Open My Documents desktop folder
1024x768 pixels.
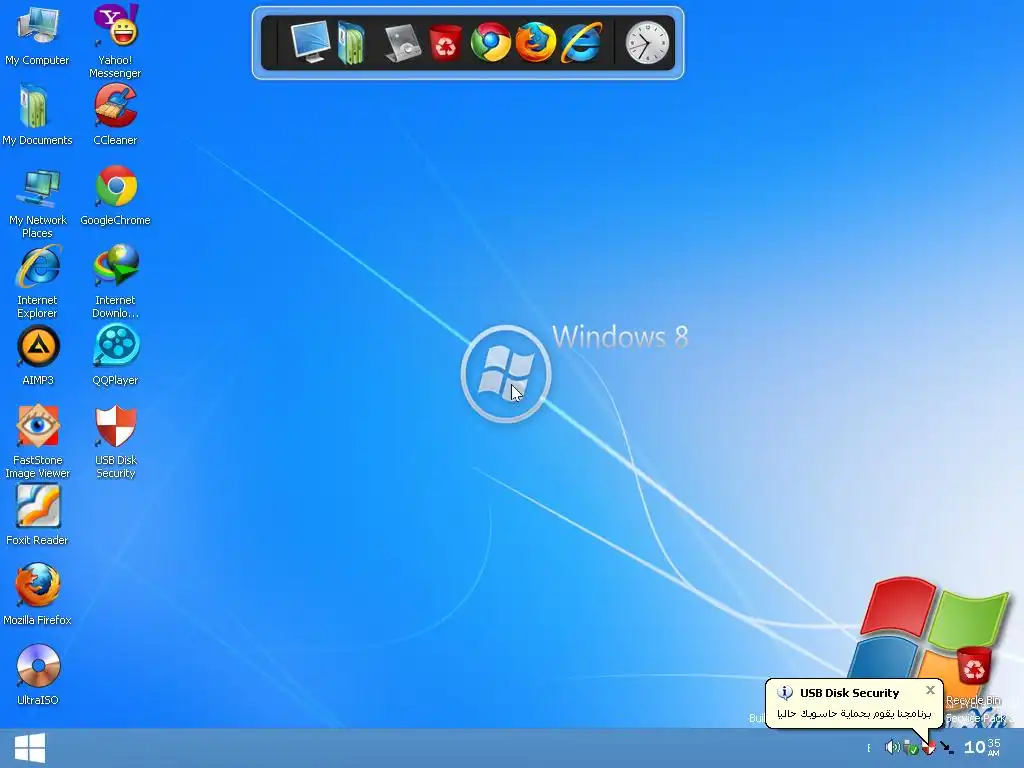point(37,114)
